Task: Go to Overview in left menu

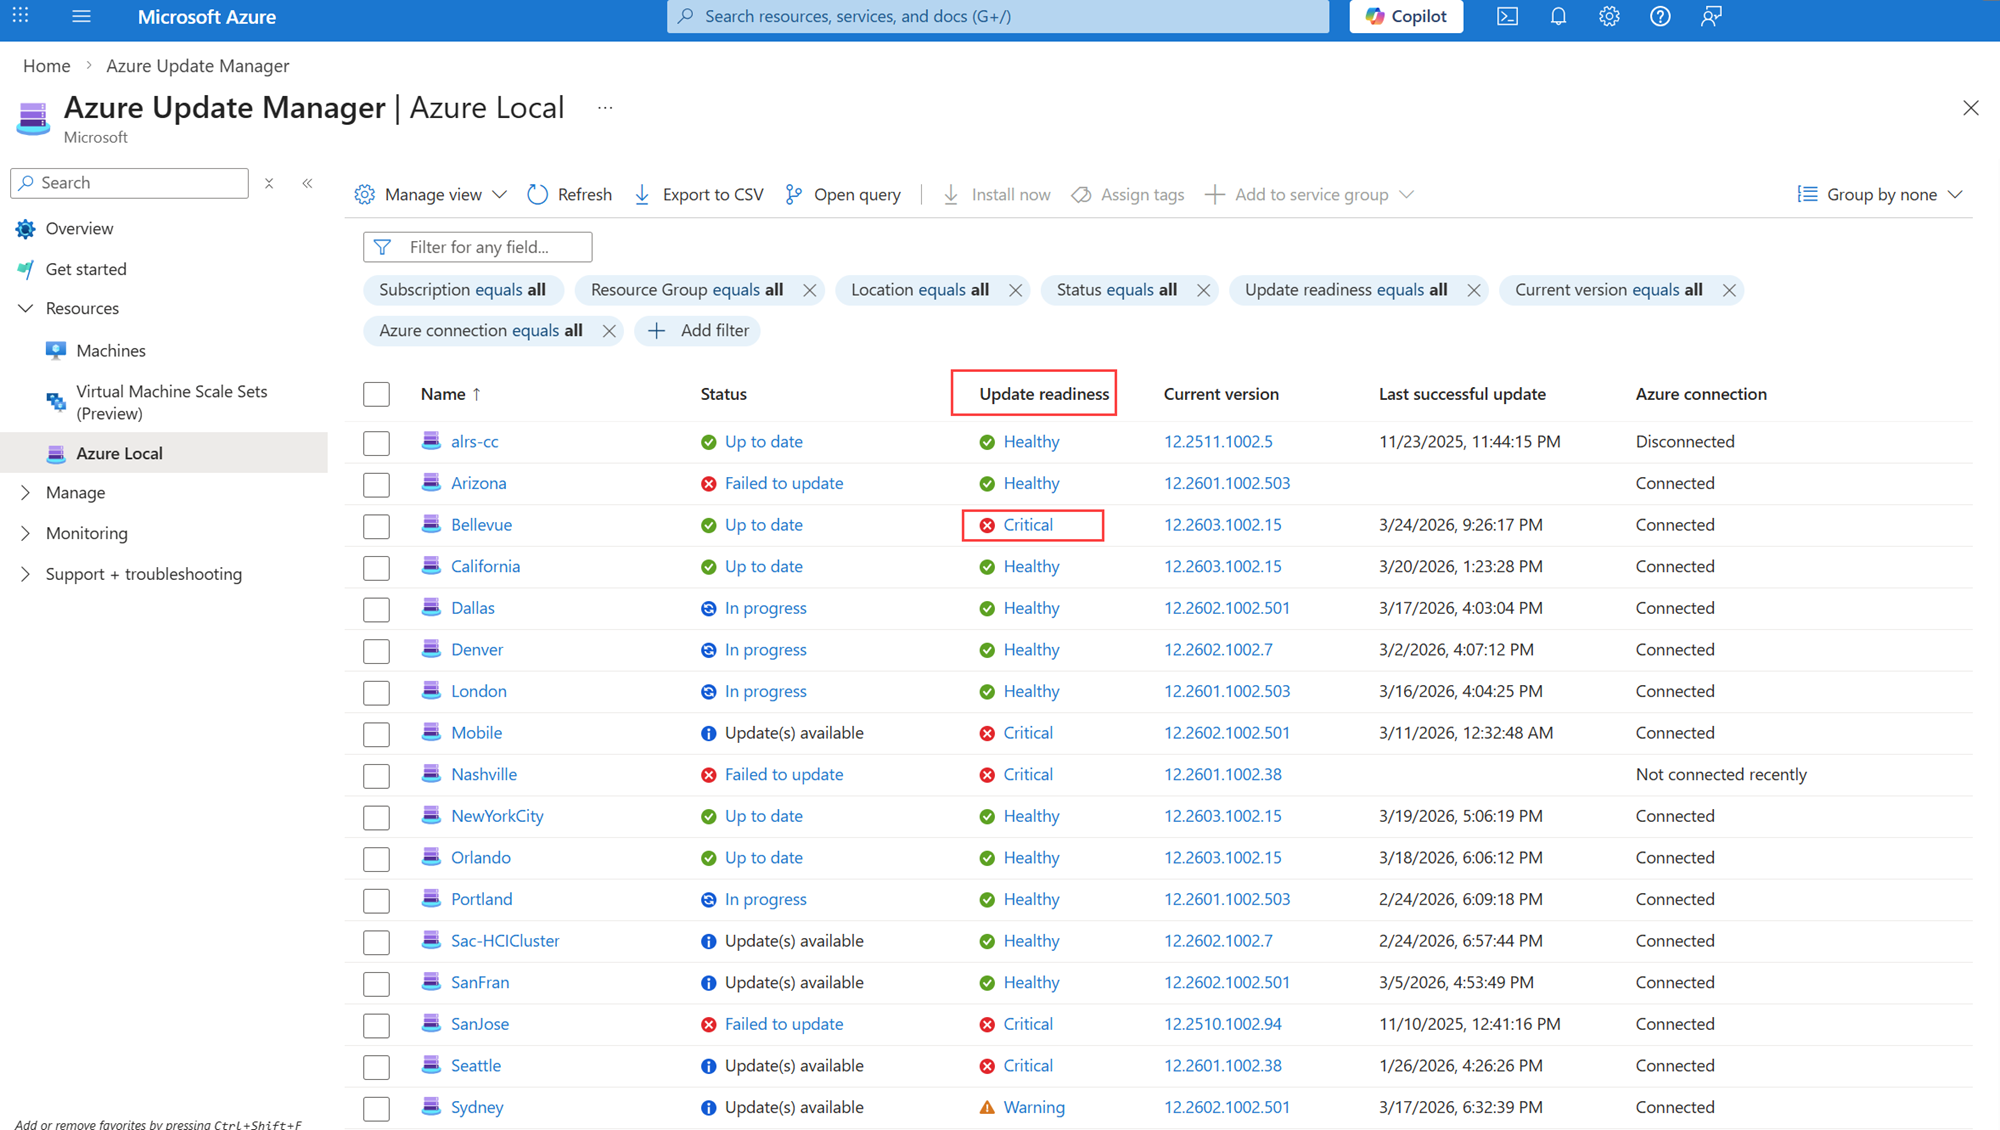Action: [x=79, y=228]
